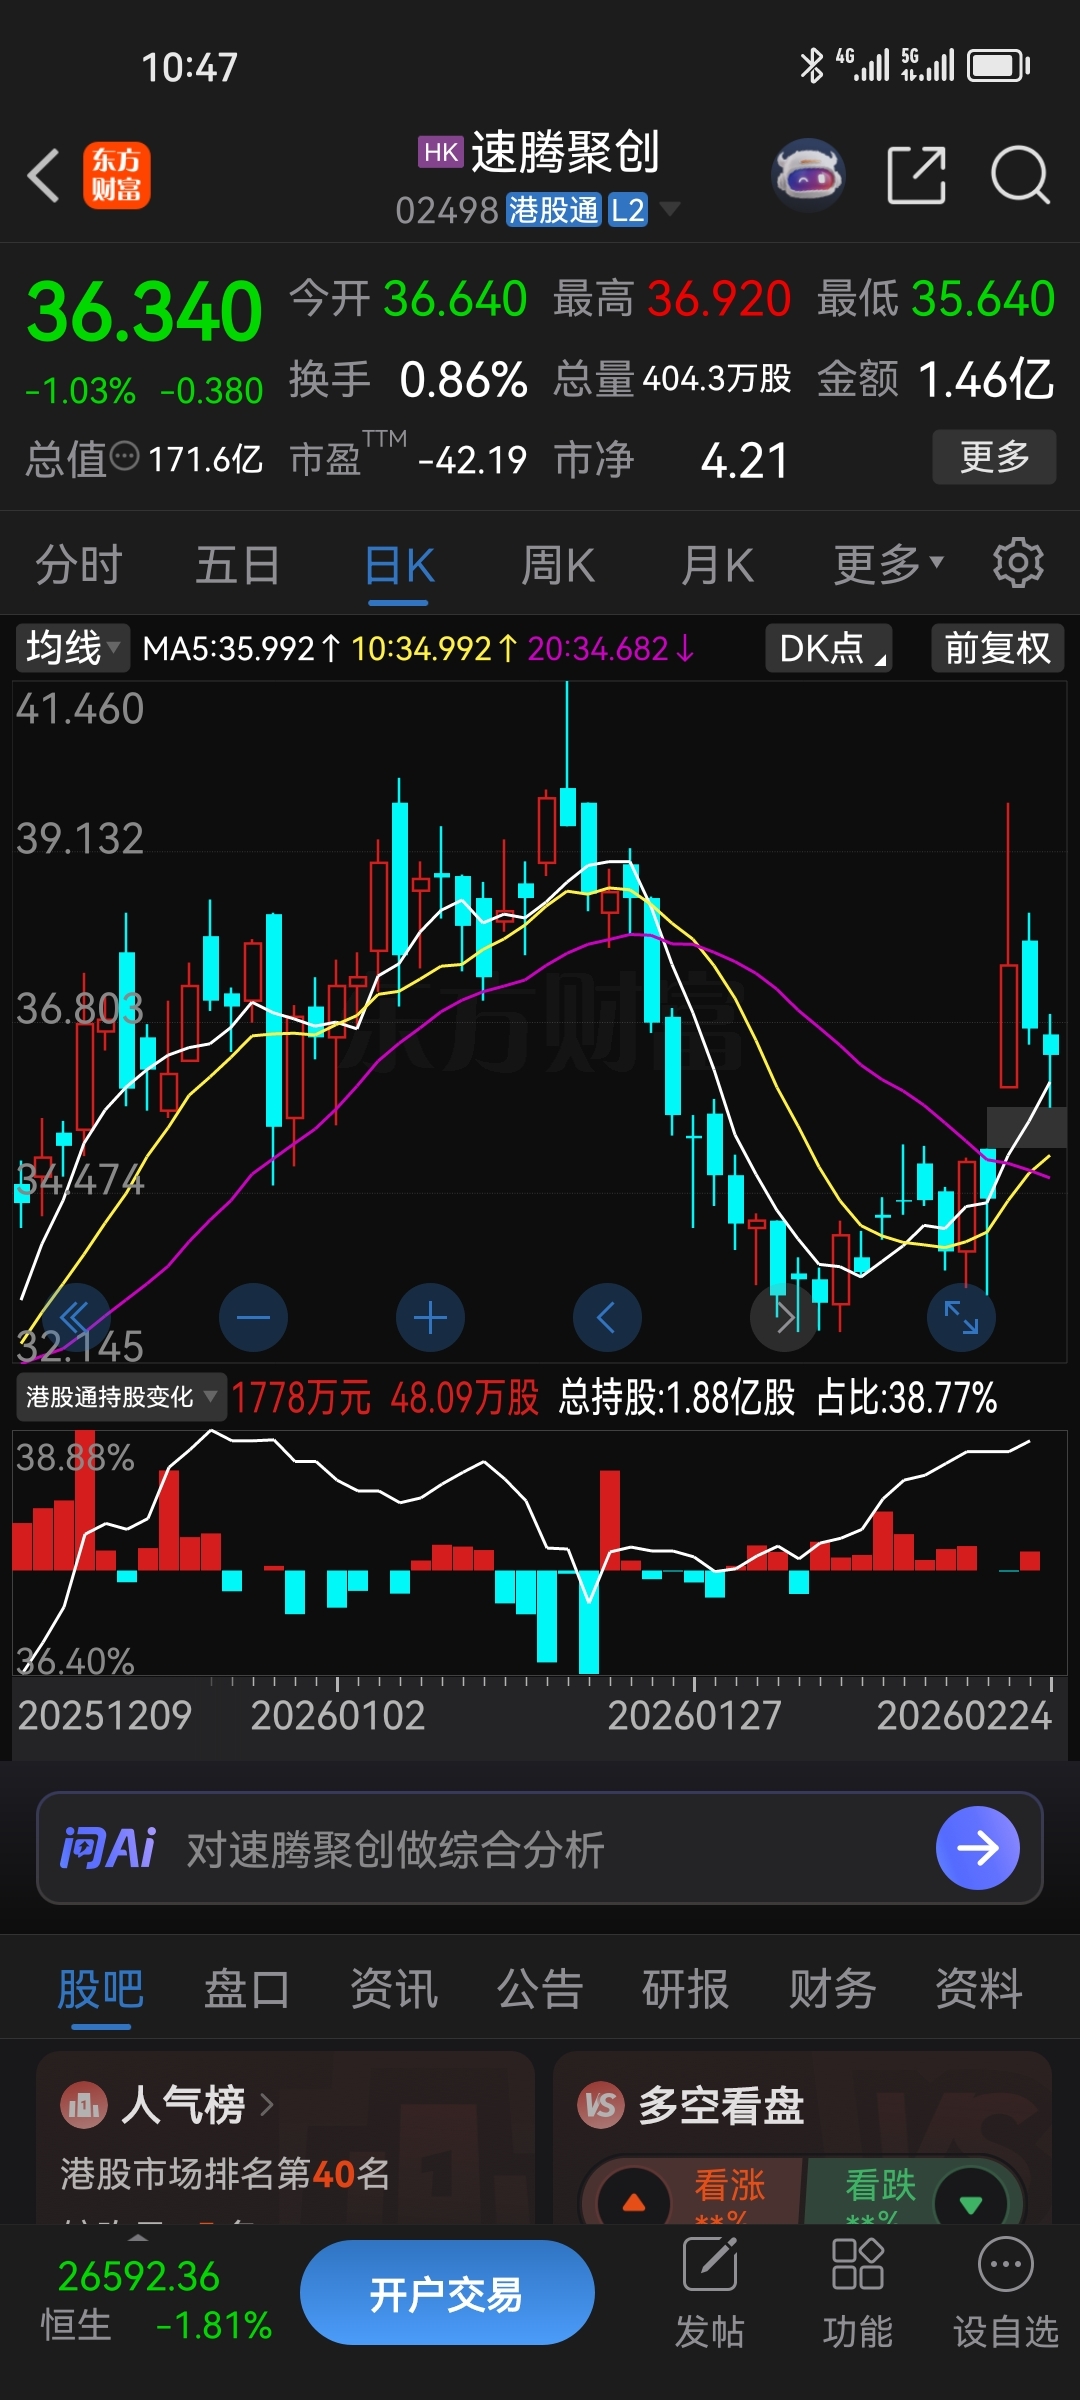Expand stock code dropdown arrow beside L2
1080x2400 pixels.
click(670, 208)
